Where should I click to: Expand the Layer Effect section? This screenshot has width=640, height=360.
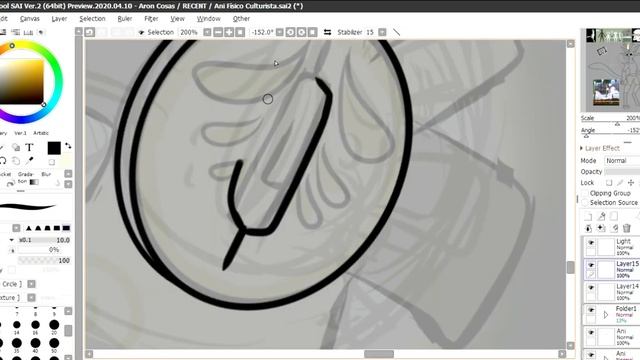581,148
